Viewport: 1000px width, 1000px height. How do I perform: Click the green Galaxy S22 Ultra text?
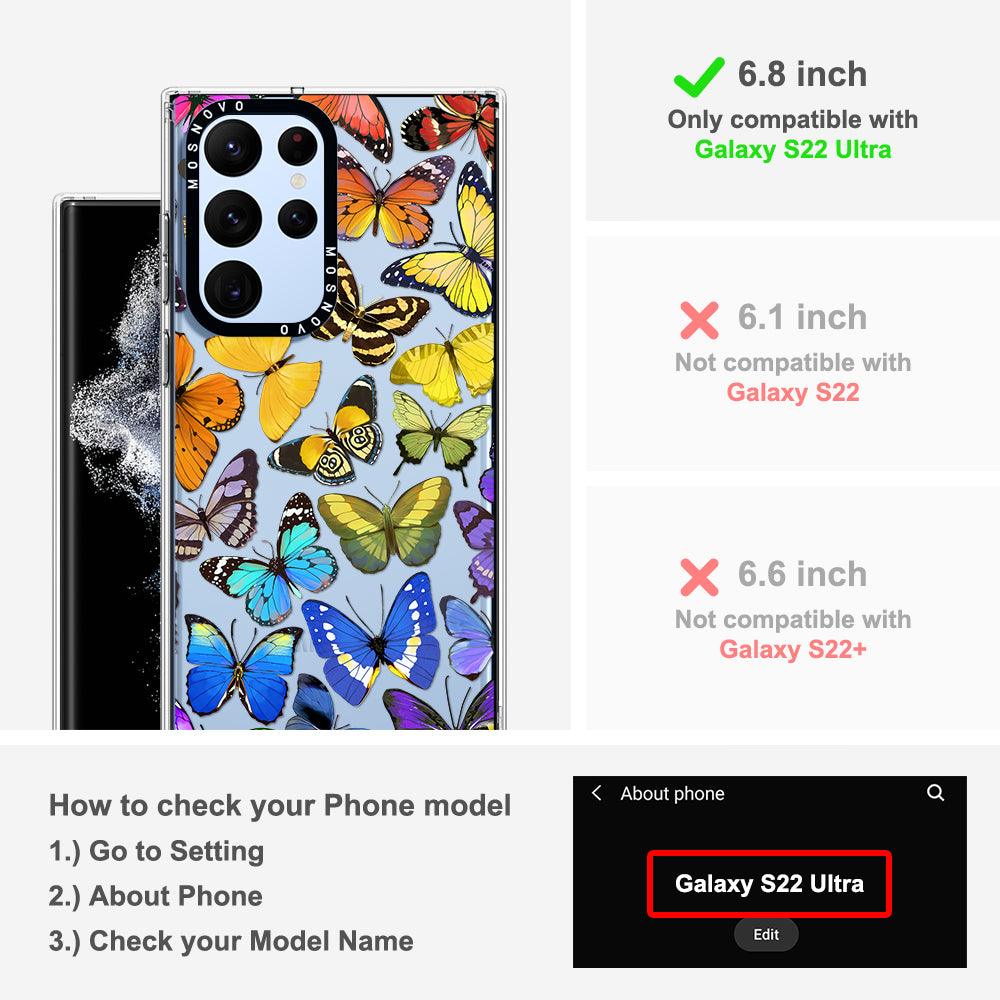pos(793,150)
